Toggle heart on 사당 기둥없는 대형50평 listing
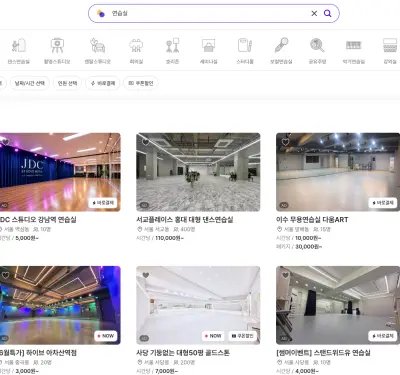This screenshot has width=400, height=375. 146,275
